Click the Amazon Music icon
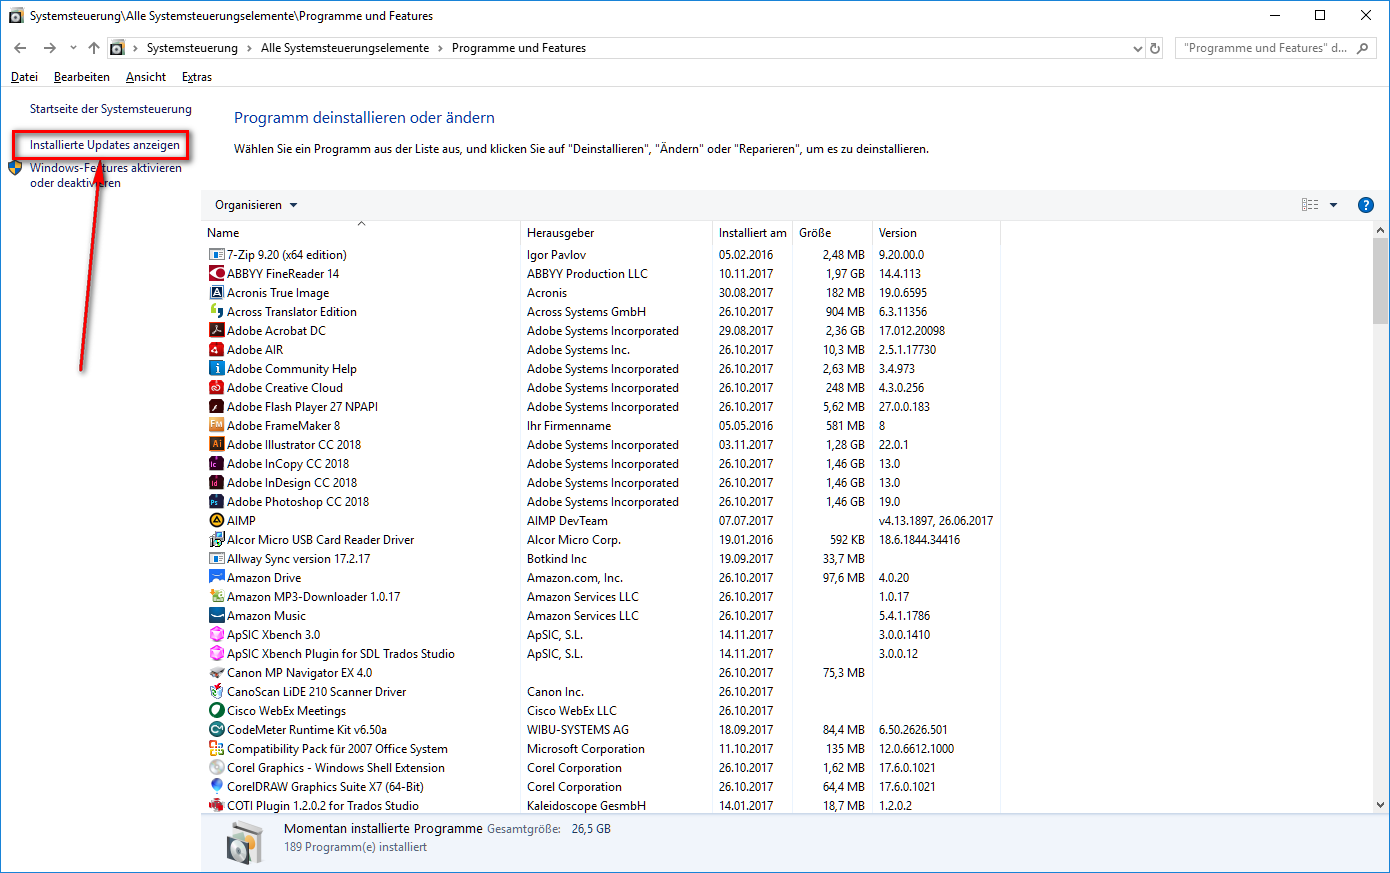Viewport: 1390px width, 873px height. (216, 615)
